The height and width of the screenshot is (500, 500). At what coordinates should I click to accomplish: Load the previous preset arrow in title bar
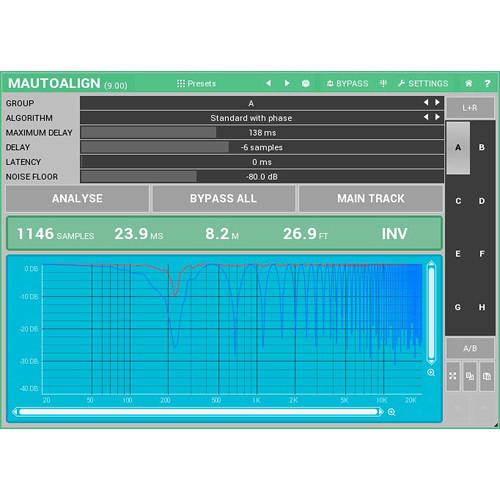269,83
